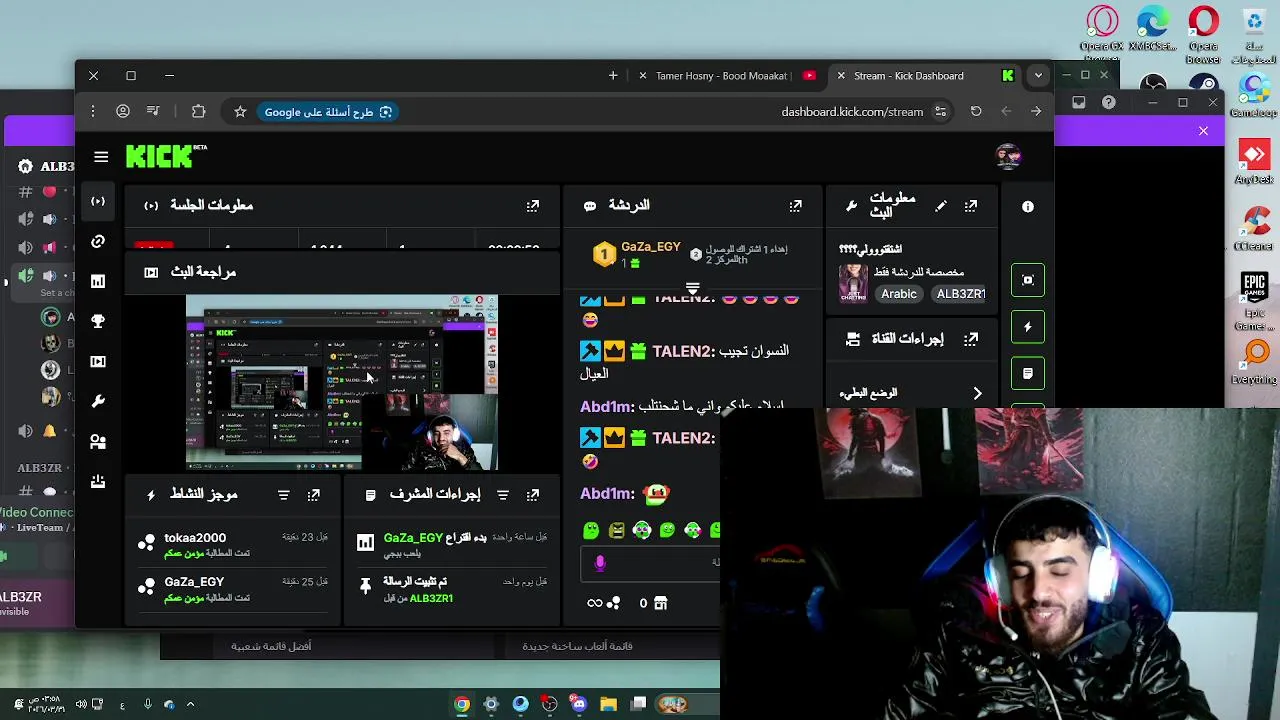Open a new browser tab

point(613,76)
